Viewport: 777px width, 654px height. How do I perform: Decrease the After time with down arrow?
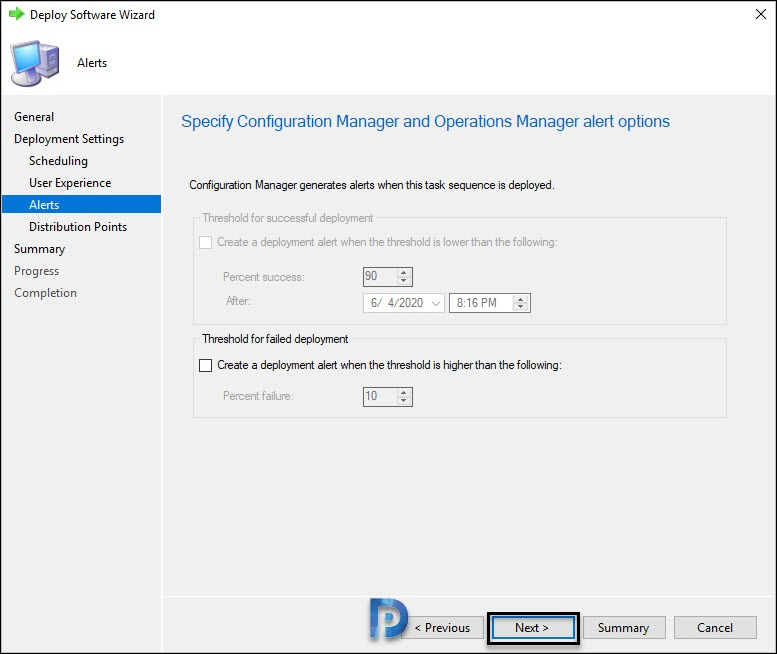520,307
